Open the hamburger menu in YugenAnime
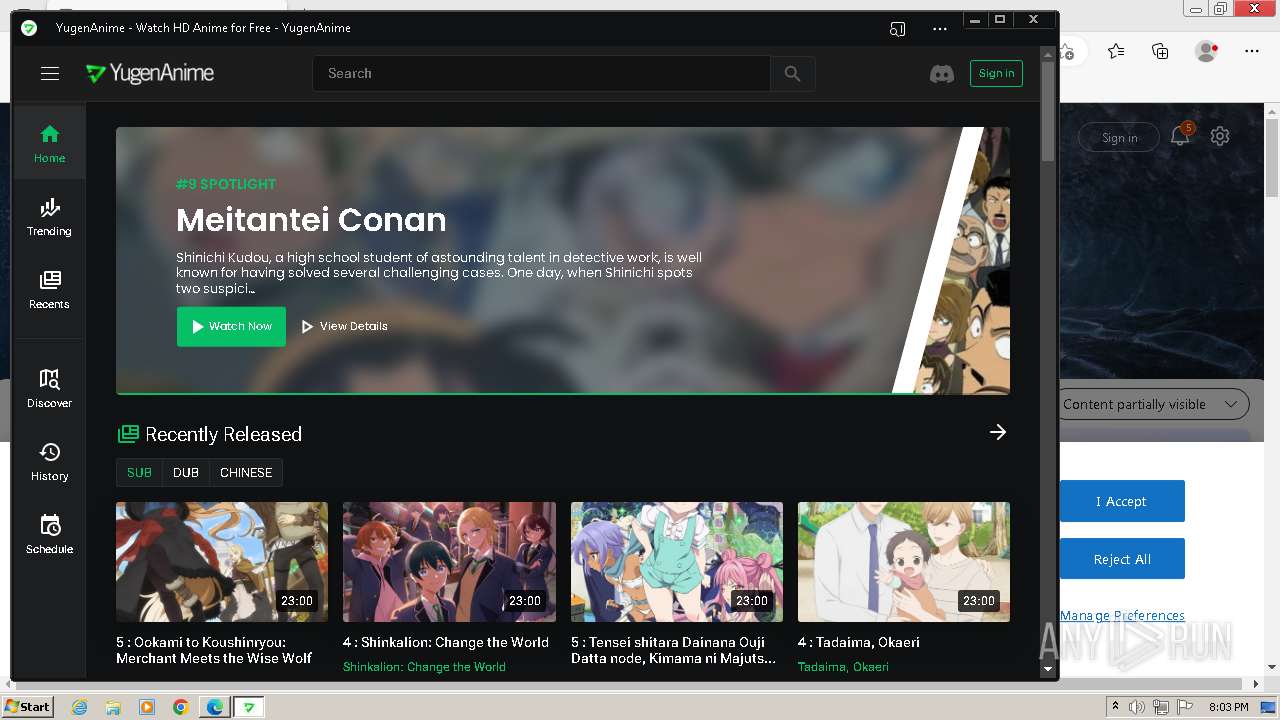 50,73
